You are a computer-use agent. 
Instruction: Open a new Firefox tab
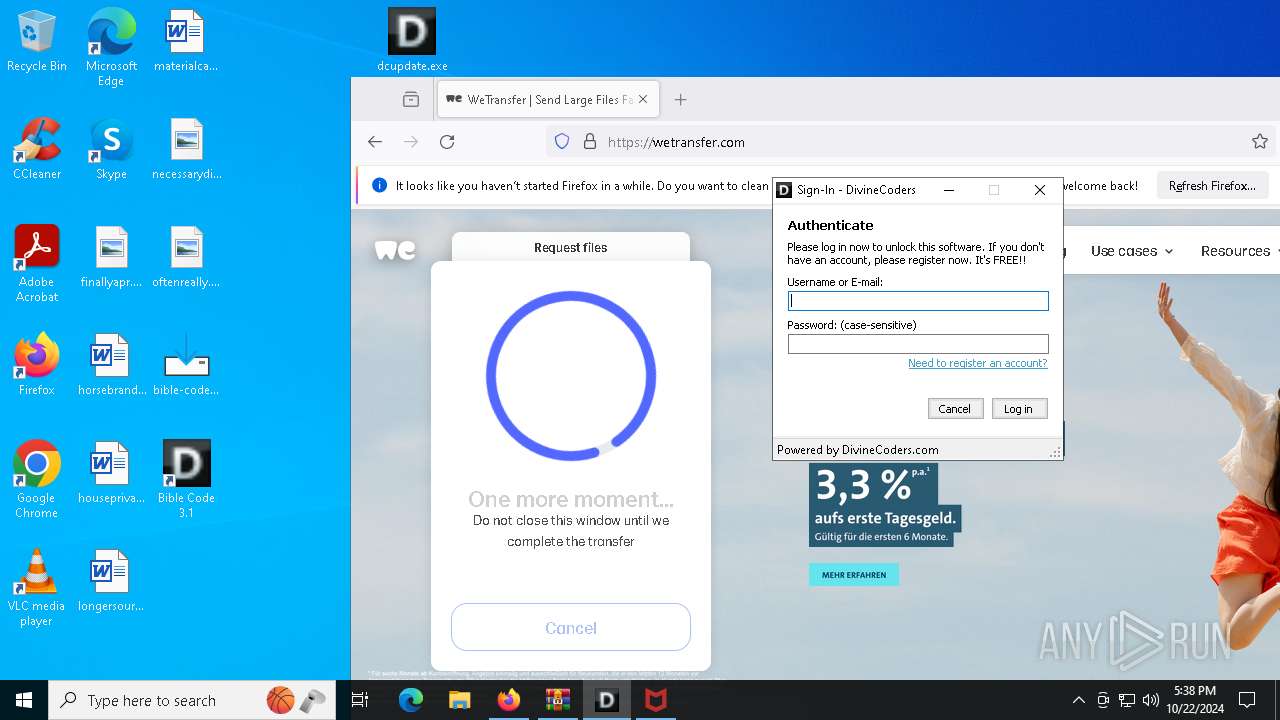pyautogui.click(x=681, y=99)
